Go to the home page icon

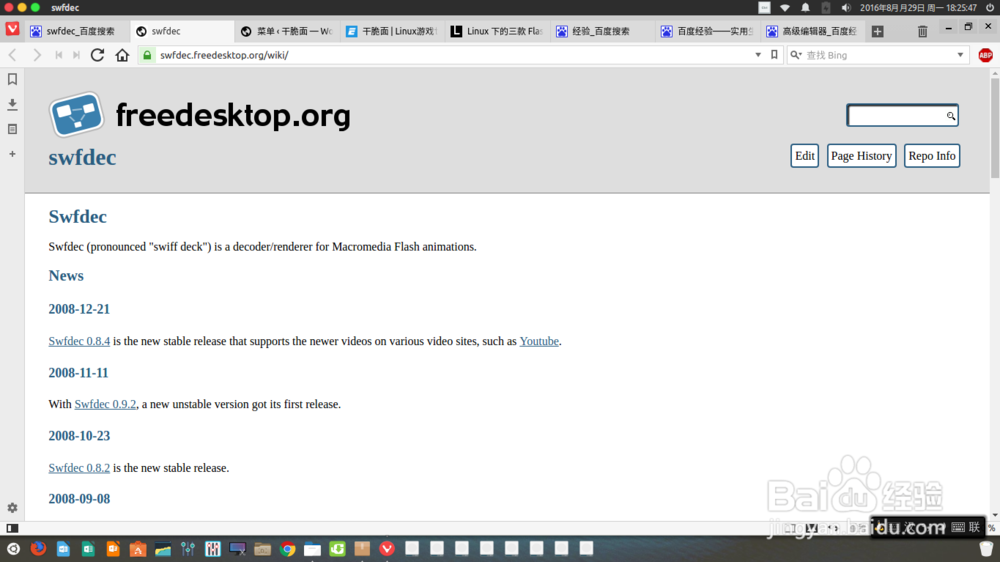coord(122,55)
